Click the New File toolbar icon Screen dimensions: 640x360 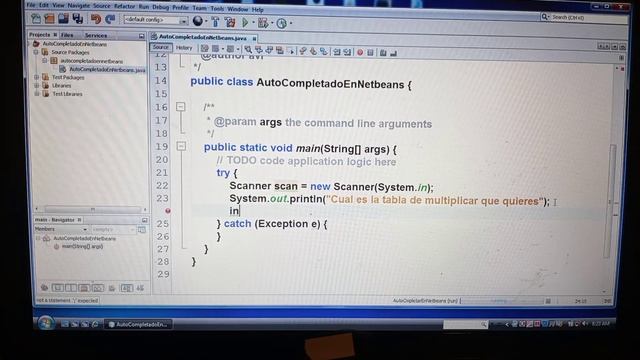[x=36, y=19]
